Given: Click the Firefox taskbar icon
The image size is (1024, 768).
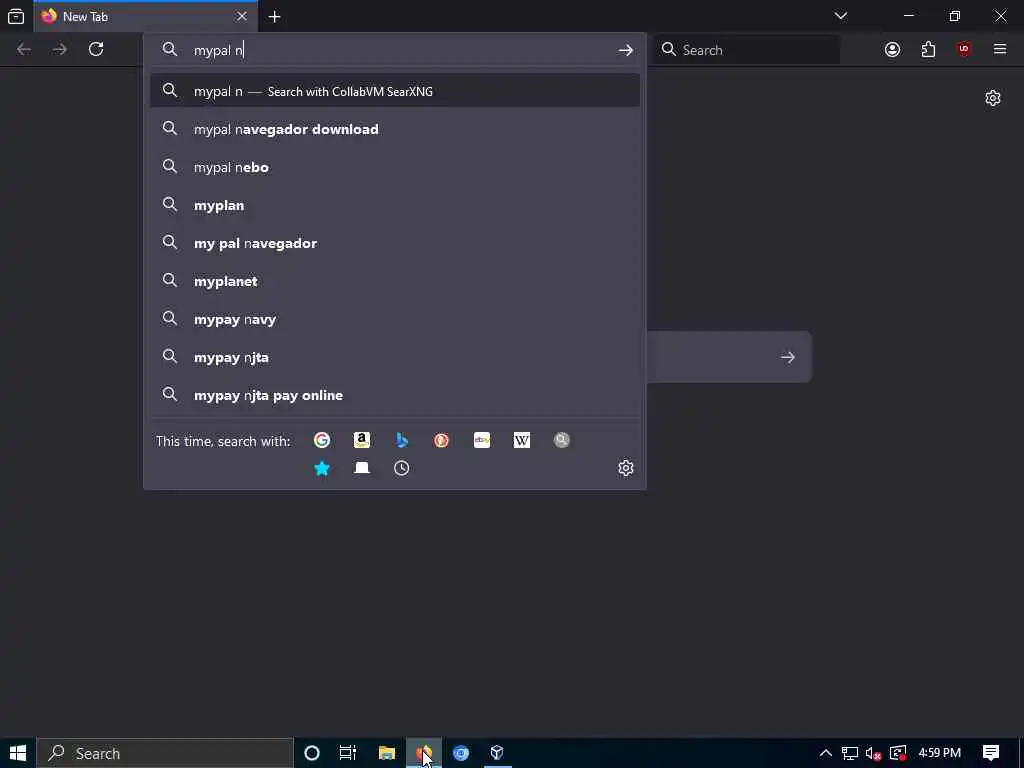Looking at the screenshot, I should [x=424, y=753].
